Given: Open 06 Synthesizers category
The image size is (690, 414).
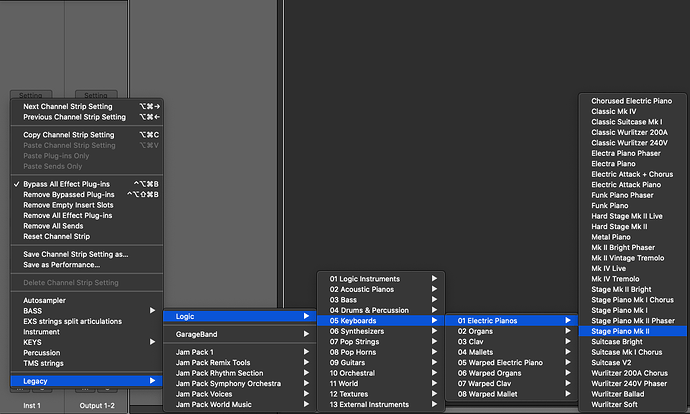Looking at the screenshot, I should tap(381, 331).
